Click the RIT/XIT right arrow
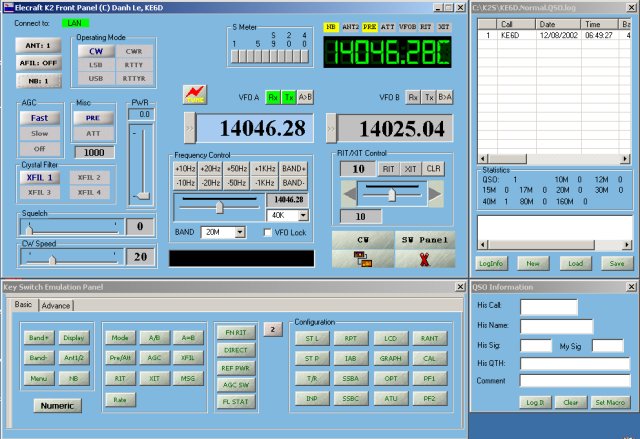The image size is (640, 439). click(438, 193)
